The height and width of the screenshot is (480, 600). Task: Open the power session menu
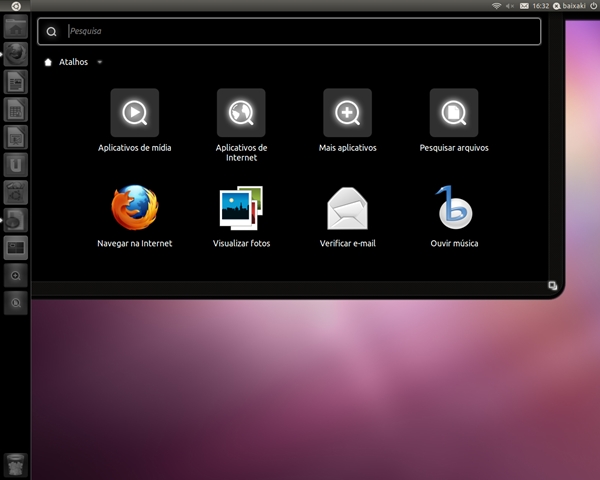(592, 6)
